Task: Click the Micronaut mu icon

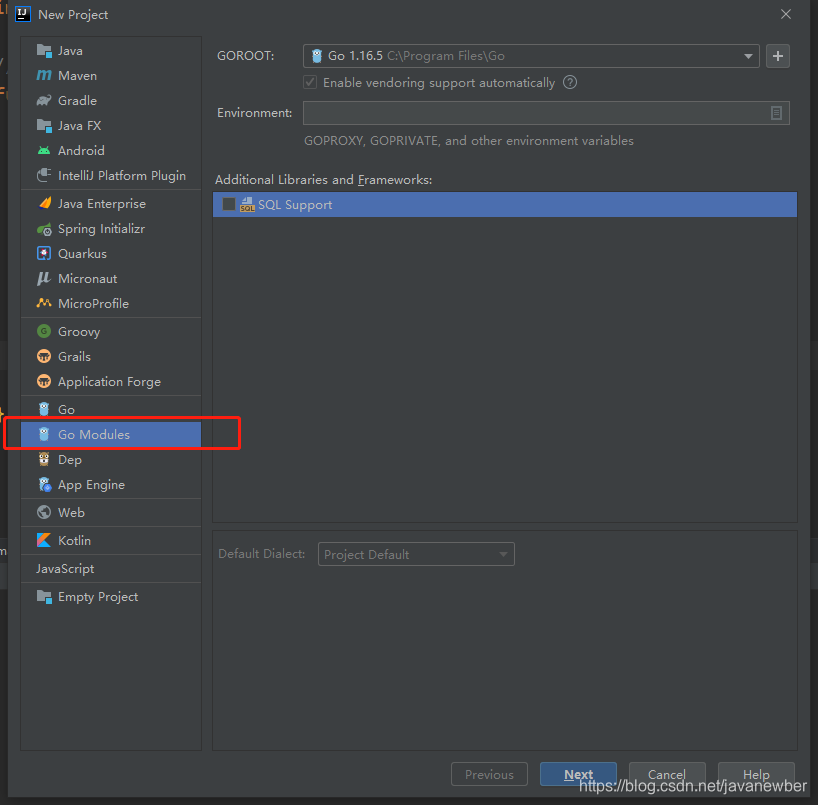Action: tap(44, 279)
